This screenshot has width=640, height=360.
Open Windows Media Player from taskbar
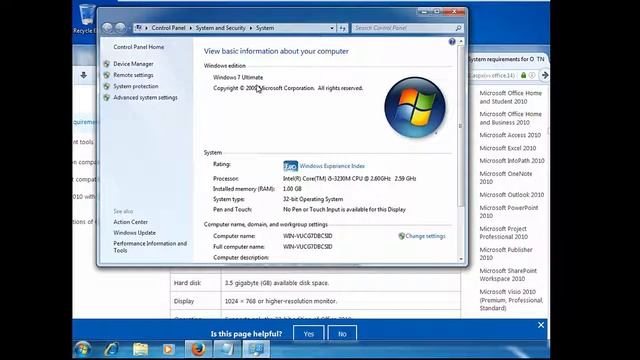(x=168, y=349)
